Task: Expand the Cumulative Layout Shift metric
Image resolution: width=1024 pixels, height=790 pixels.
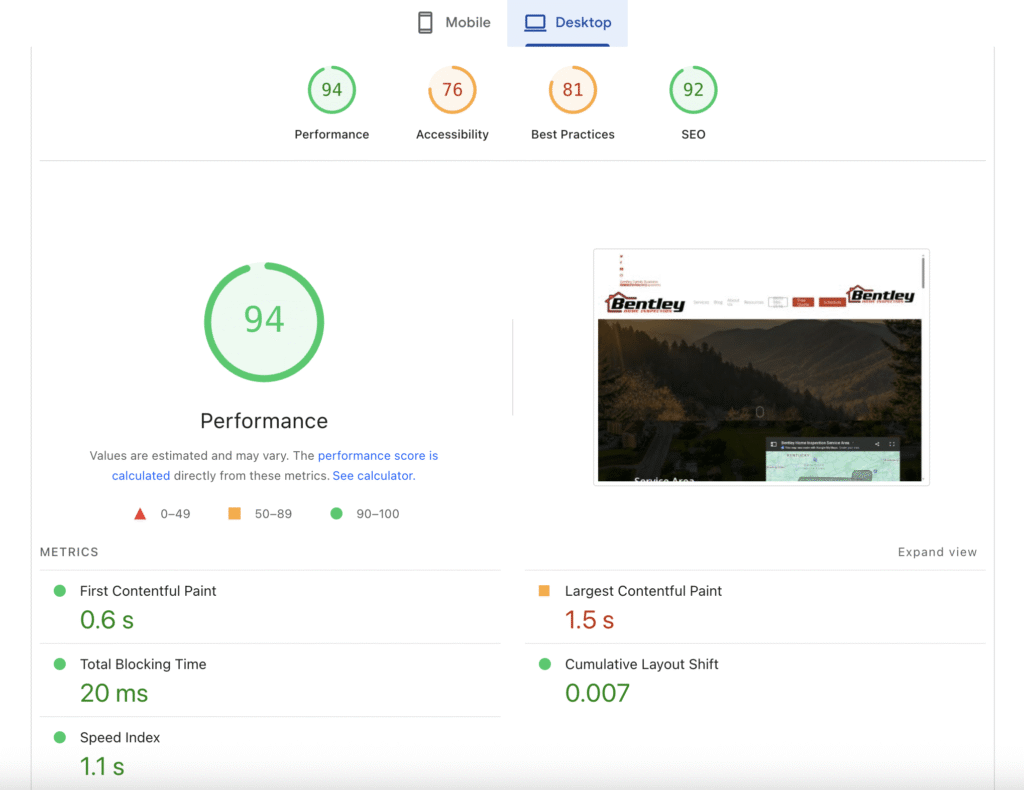Action: (755, 680)
